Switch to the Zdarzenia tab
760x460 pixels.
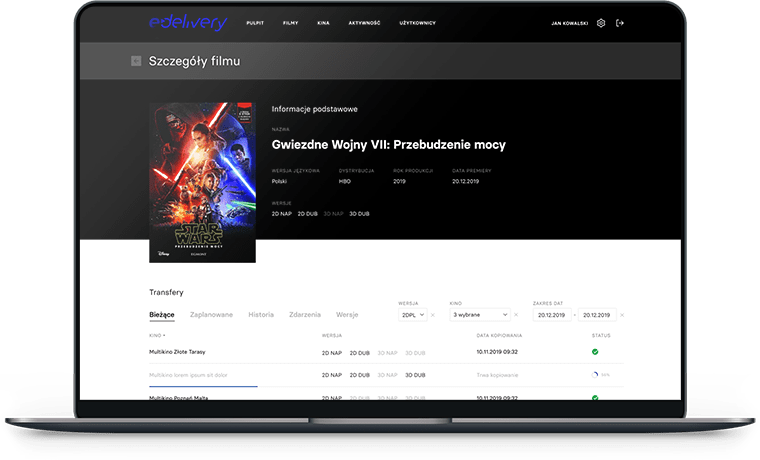(x=305, y=315)
